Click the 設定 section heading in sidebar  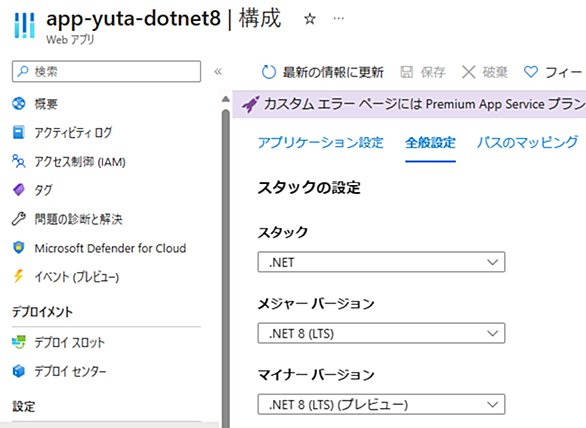[24, 406]
